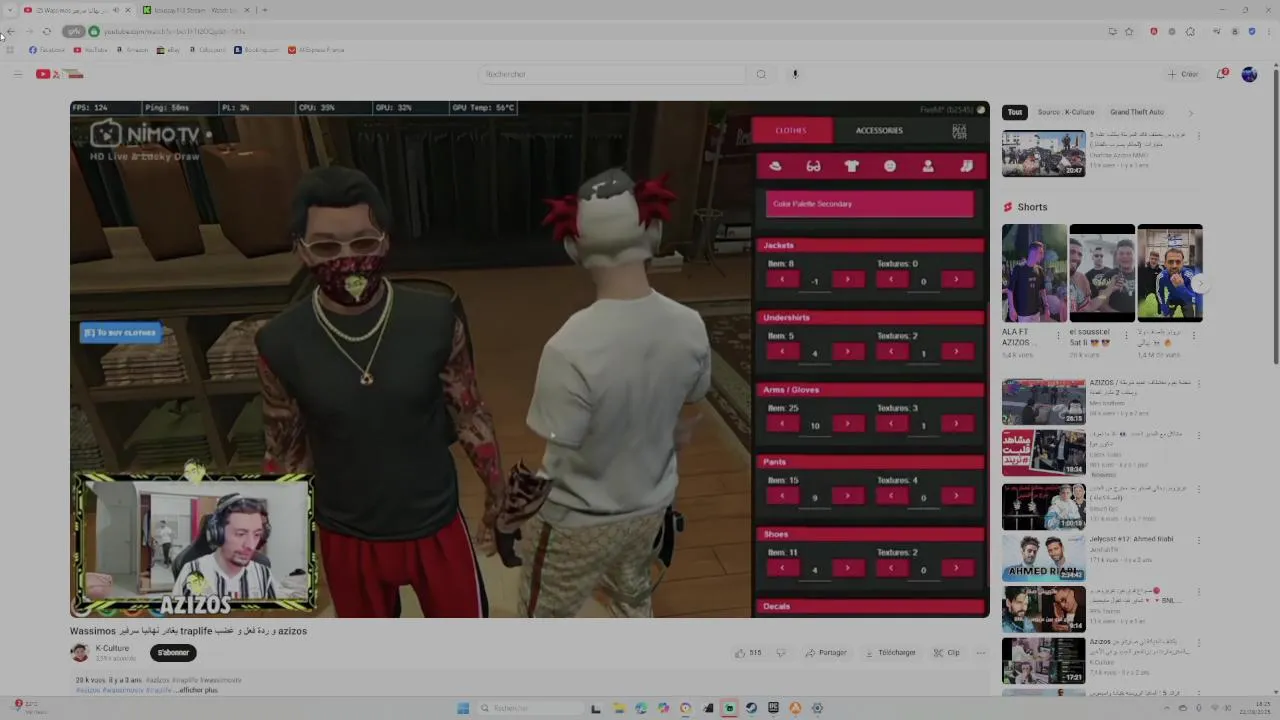Switch to the second browser tab
The width and height of the screenshot is (1280, 720).
tap(196, 10)
